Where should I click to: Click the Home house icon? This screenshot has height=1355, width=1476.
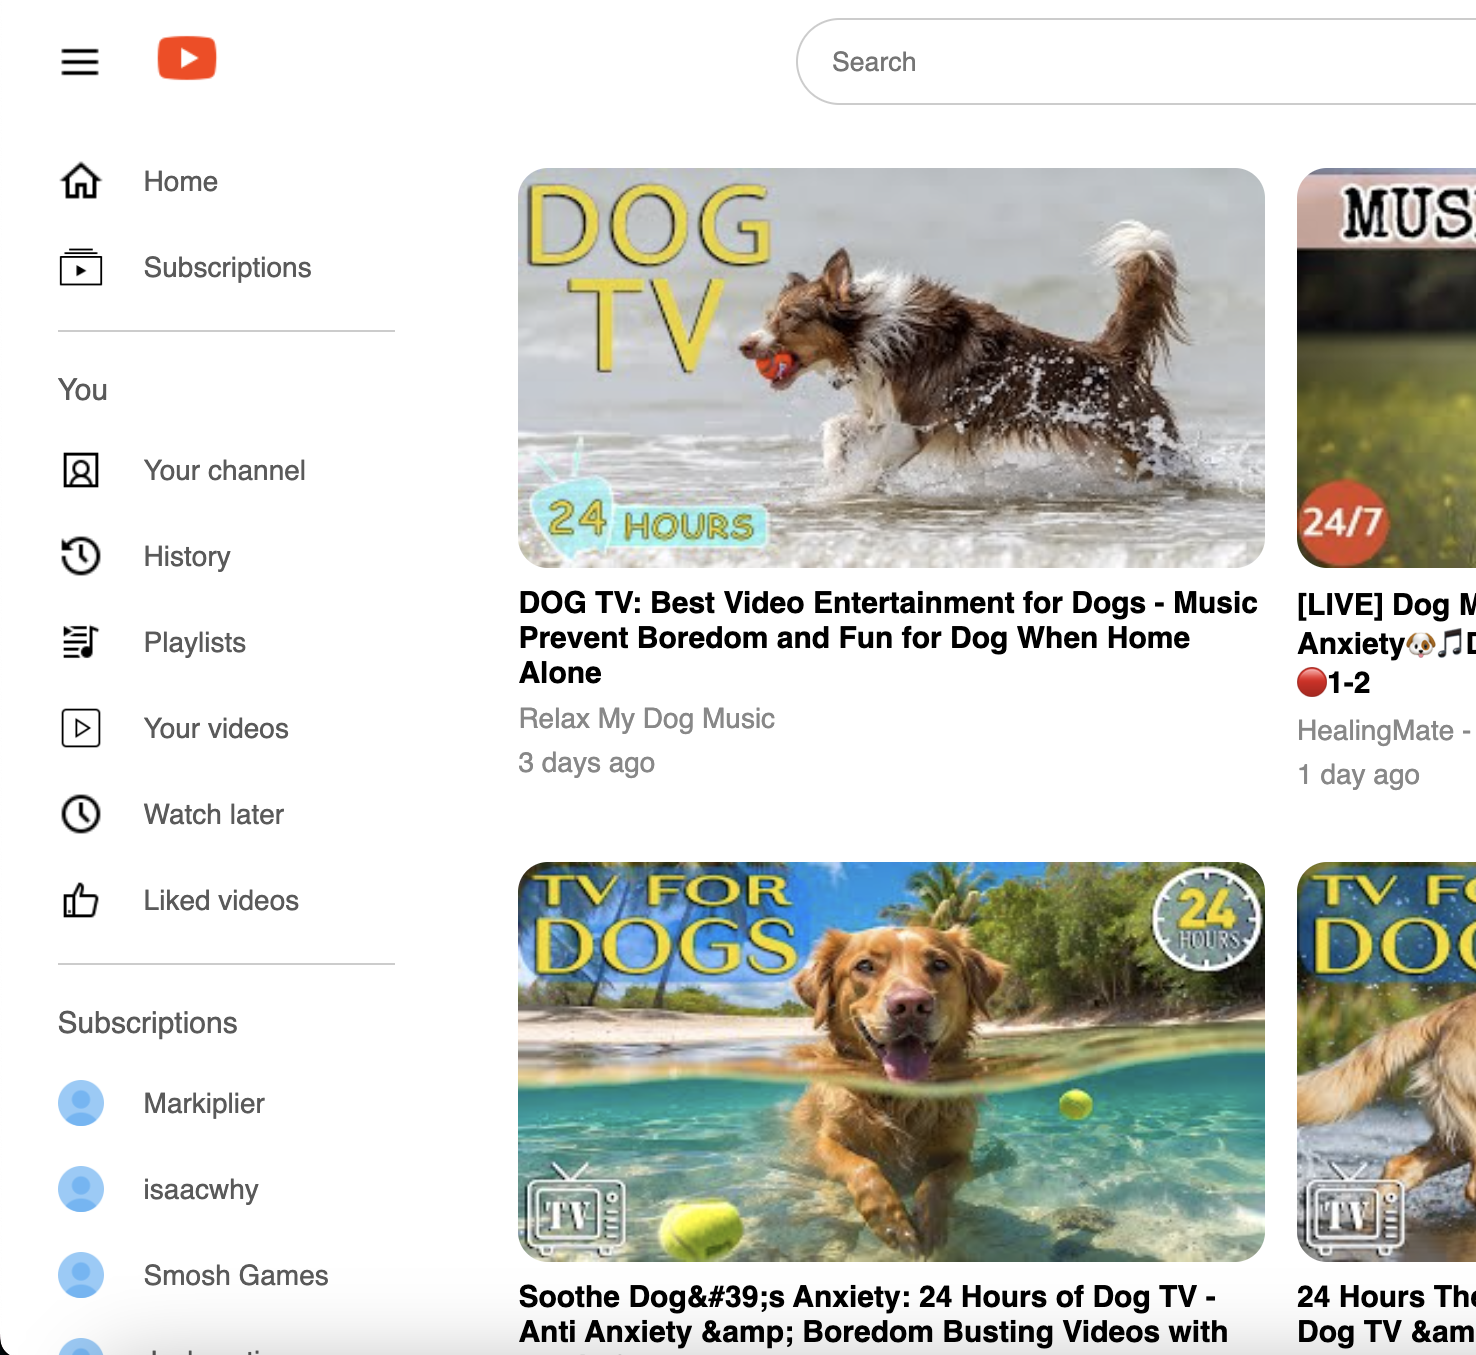[x=81, y=181]
